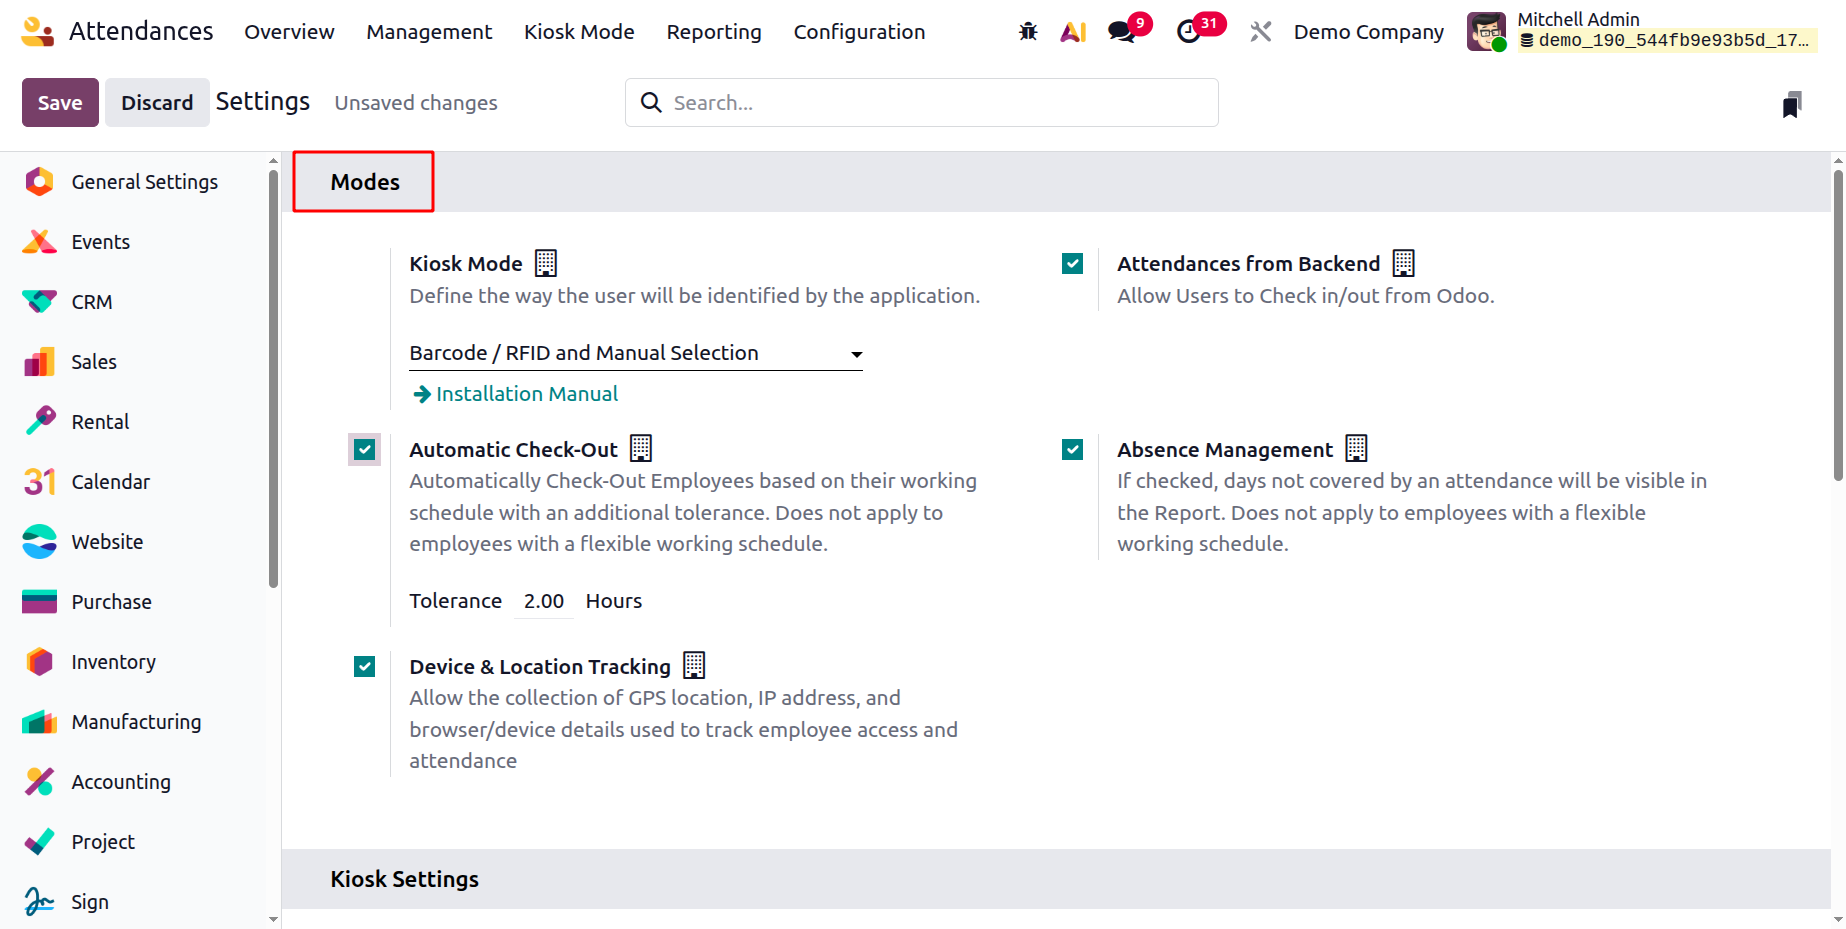Image resolution: width=1846 pixels, height=929 pixels.
Task: Select Inventory in the settings sidebar
Action: 113,662
